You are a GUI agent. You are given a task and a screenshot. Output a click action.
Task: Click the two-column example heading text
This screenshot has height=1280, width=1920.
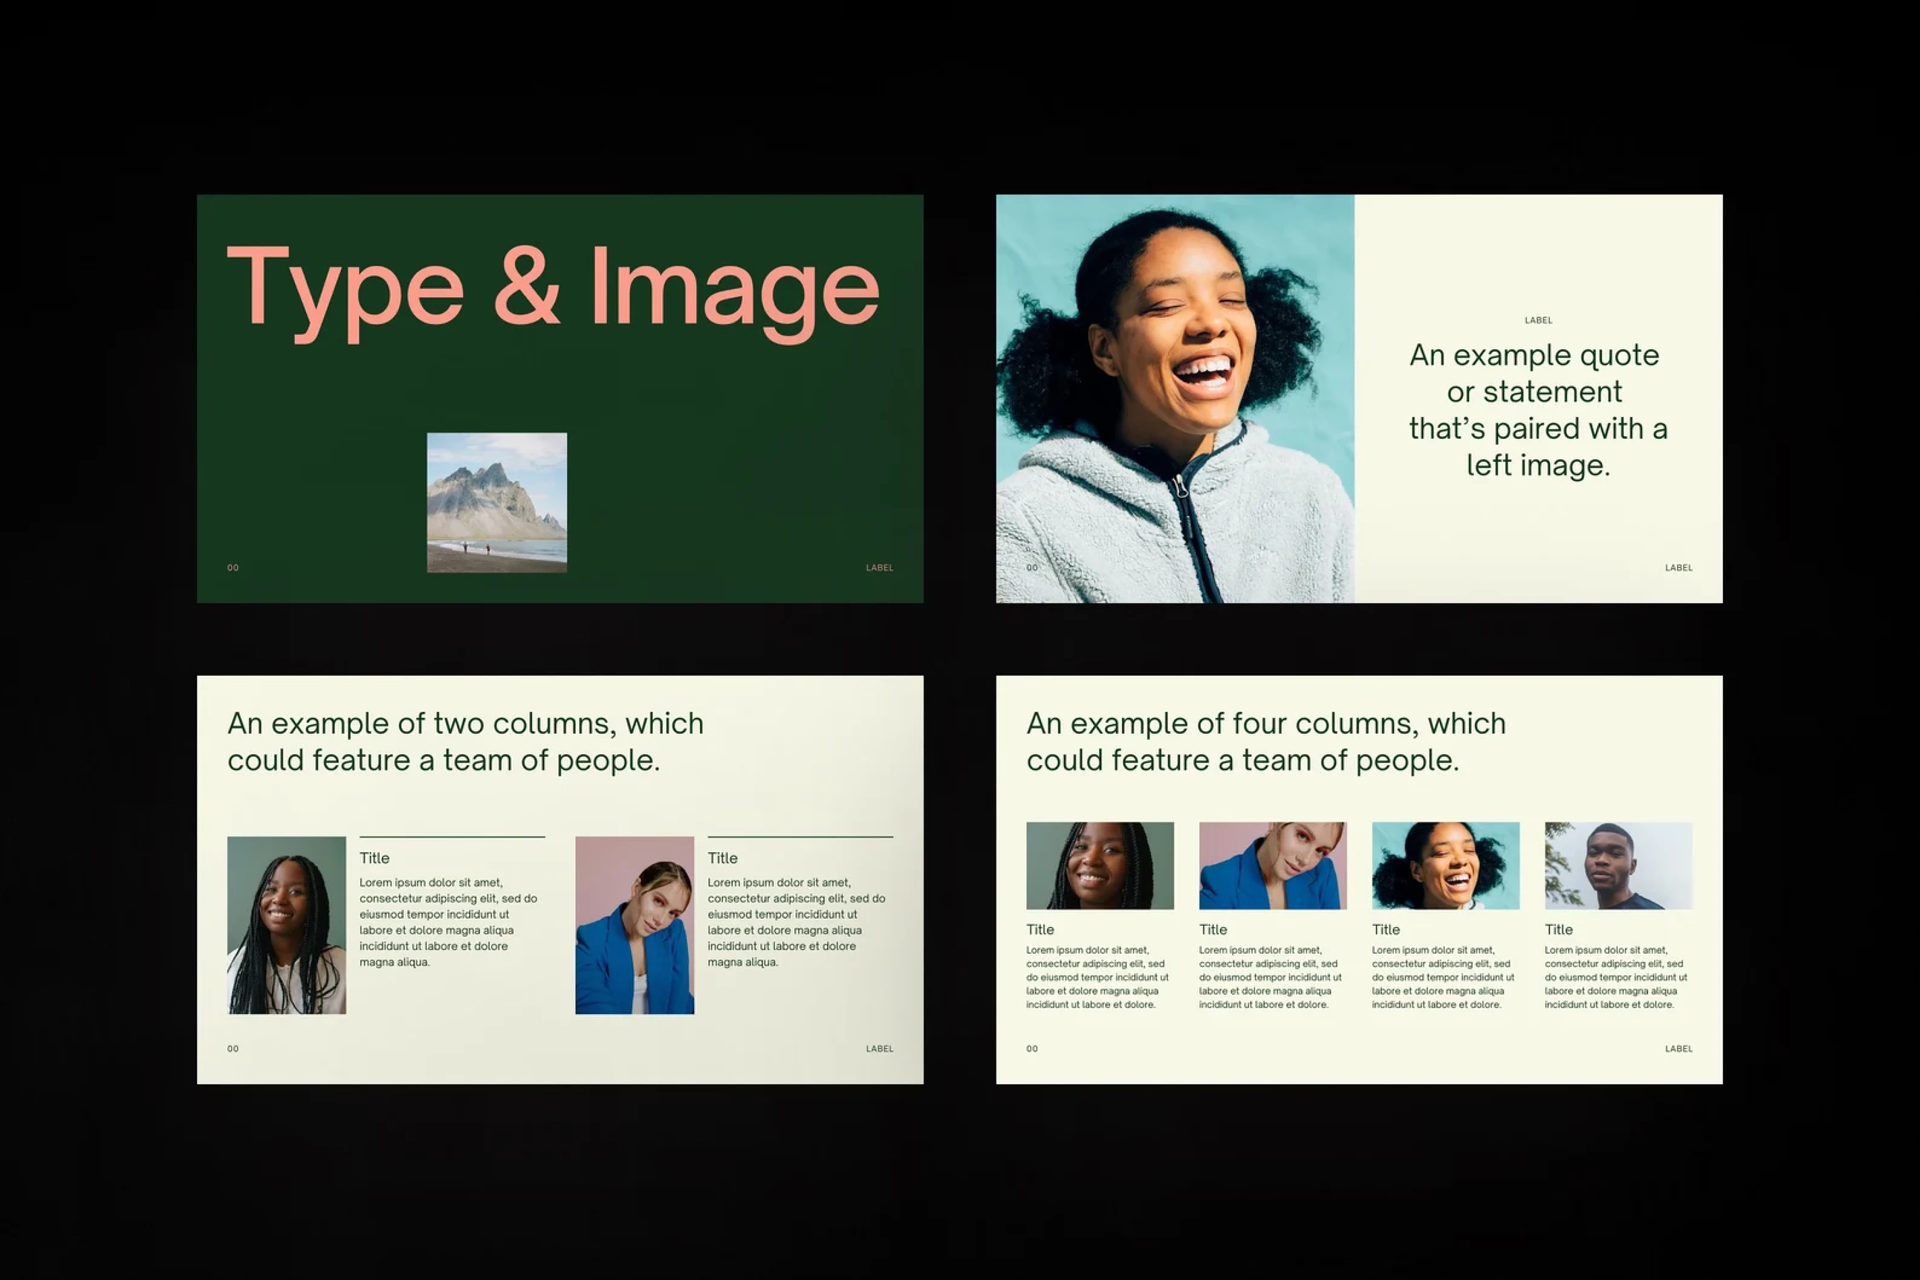click(x=465, y=742)
